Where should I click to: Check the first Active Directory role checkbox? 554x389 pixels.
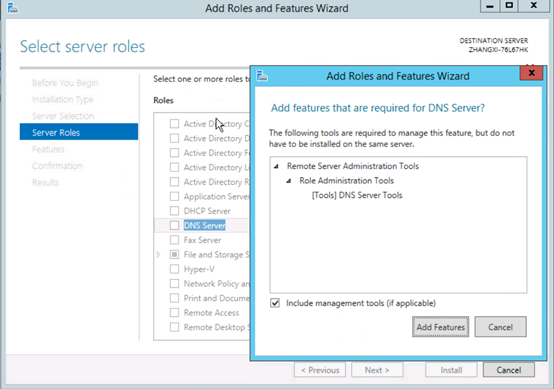[x=175, y=124]
